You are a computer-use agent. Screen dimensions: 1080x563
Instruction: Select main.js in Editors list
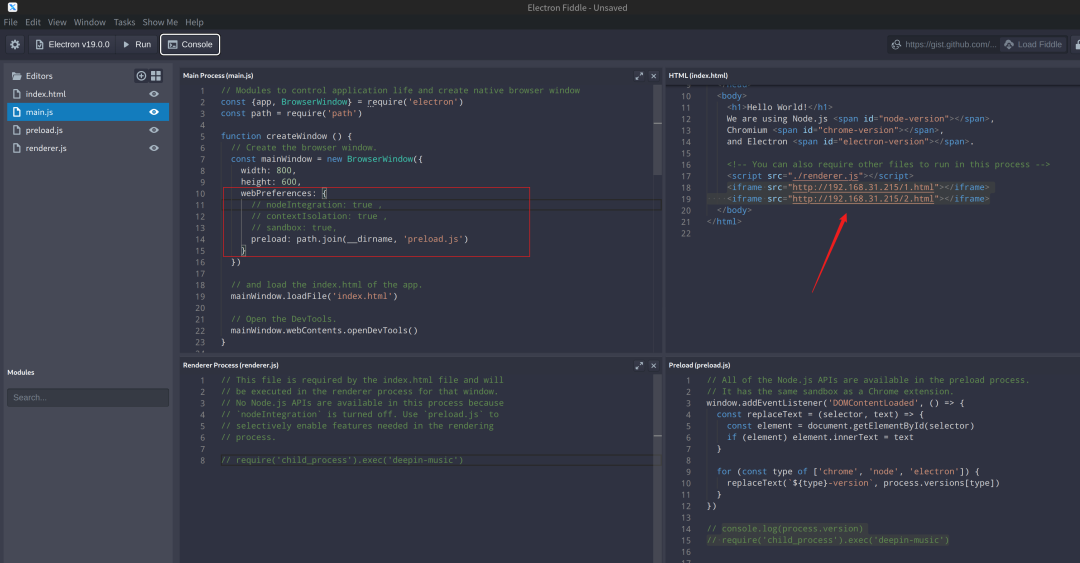pos(88,112)
